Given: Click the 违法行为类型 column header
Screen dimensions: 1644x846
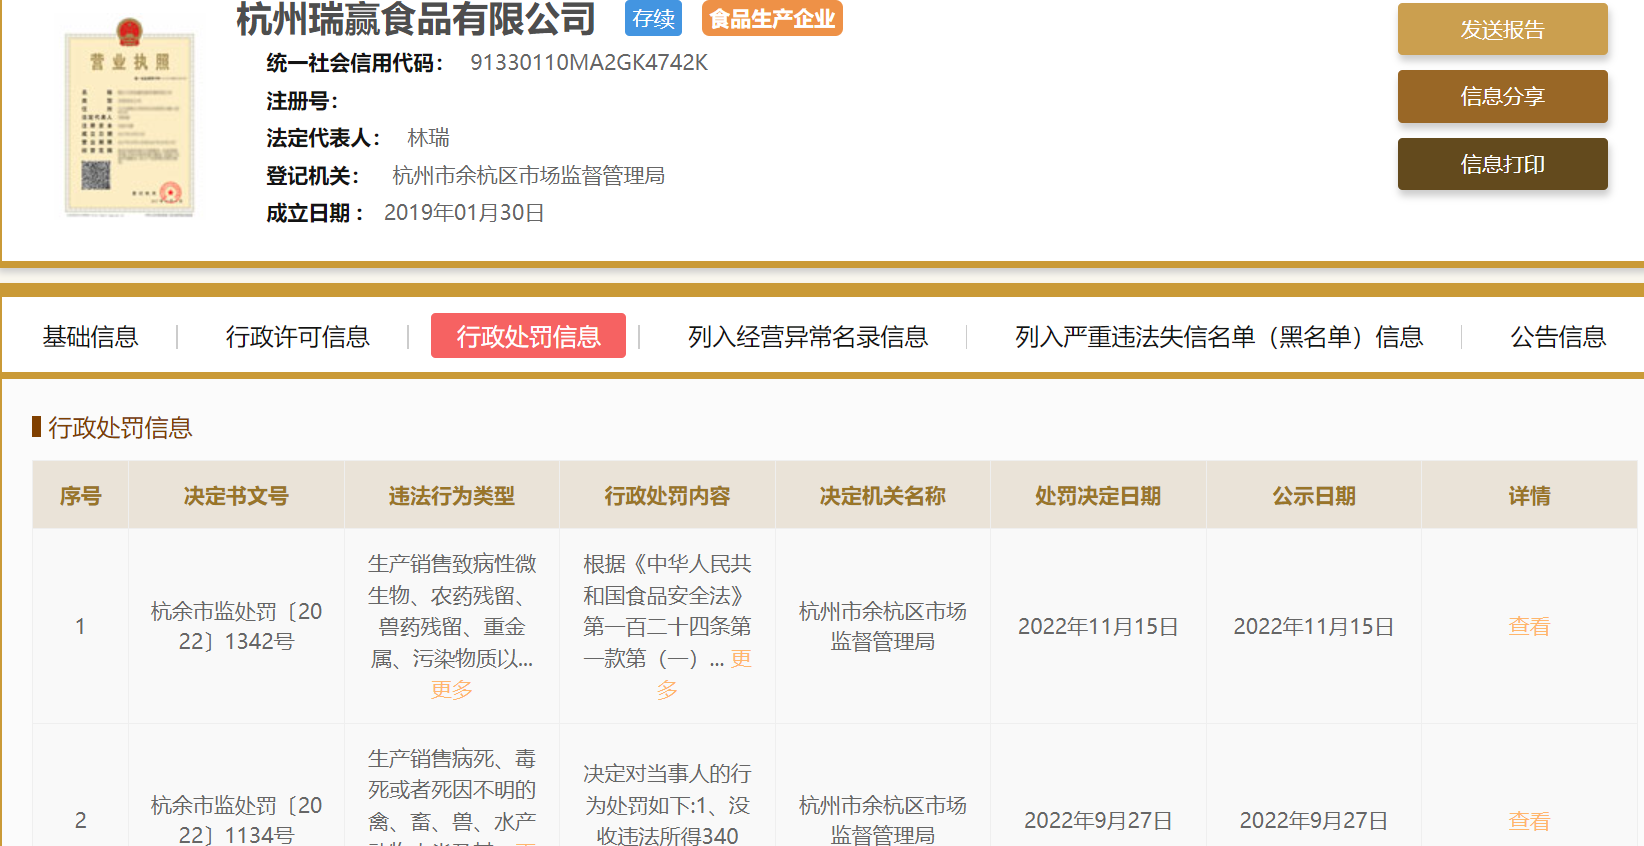Looking at the screenshot, I should tap(451, 495).
